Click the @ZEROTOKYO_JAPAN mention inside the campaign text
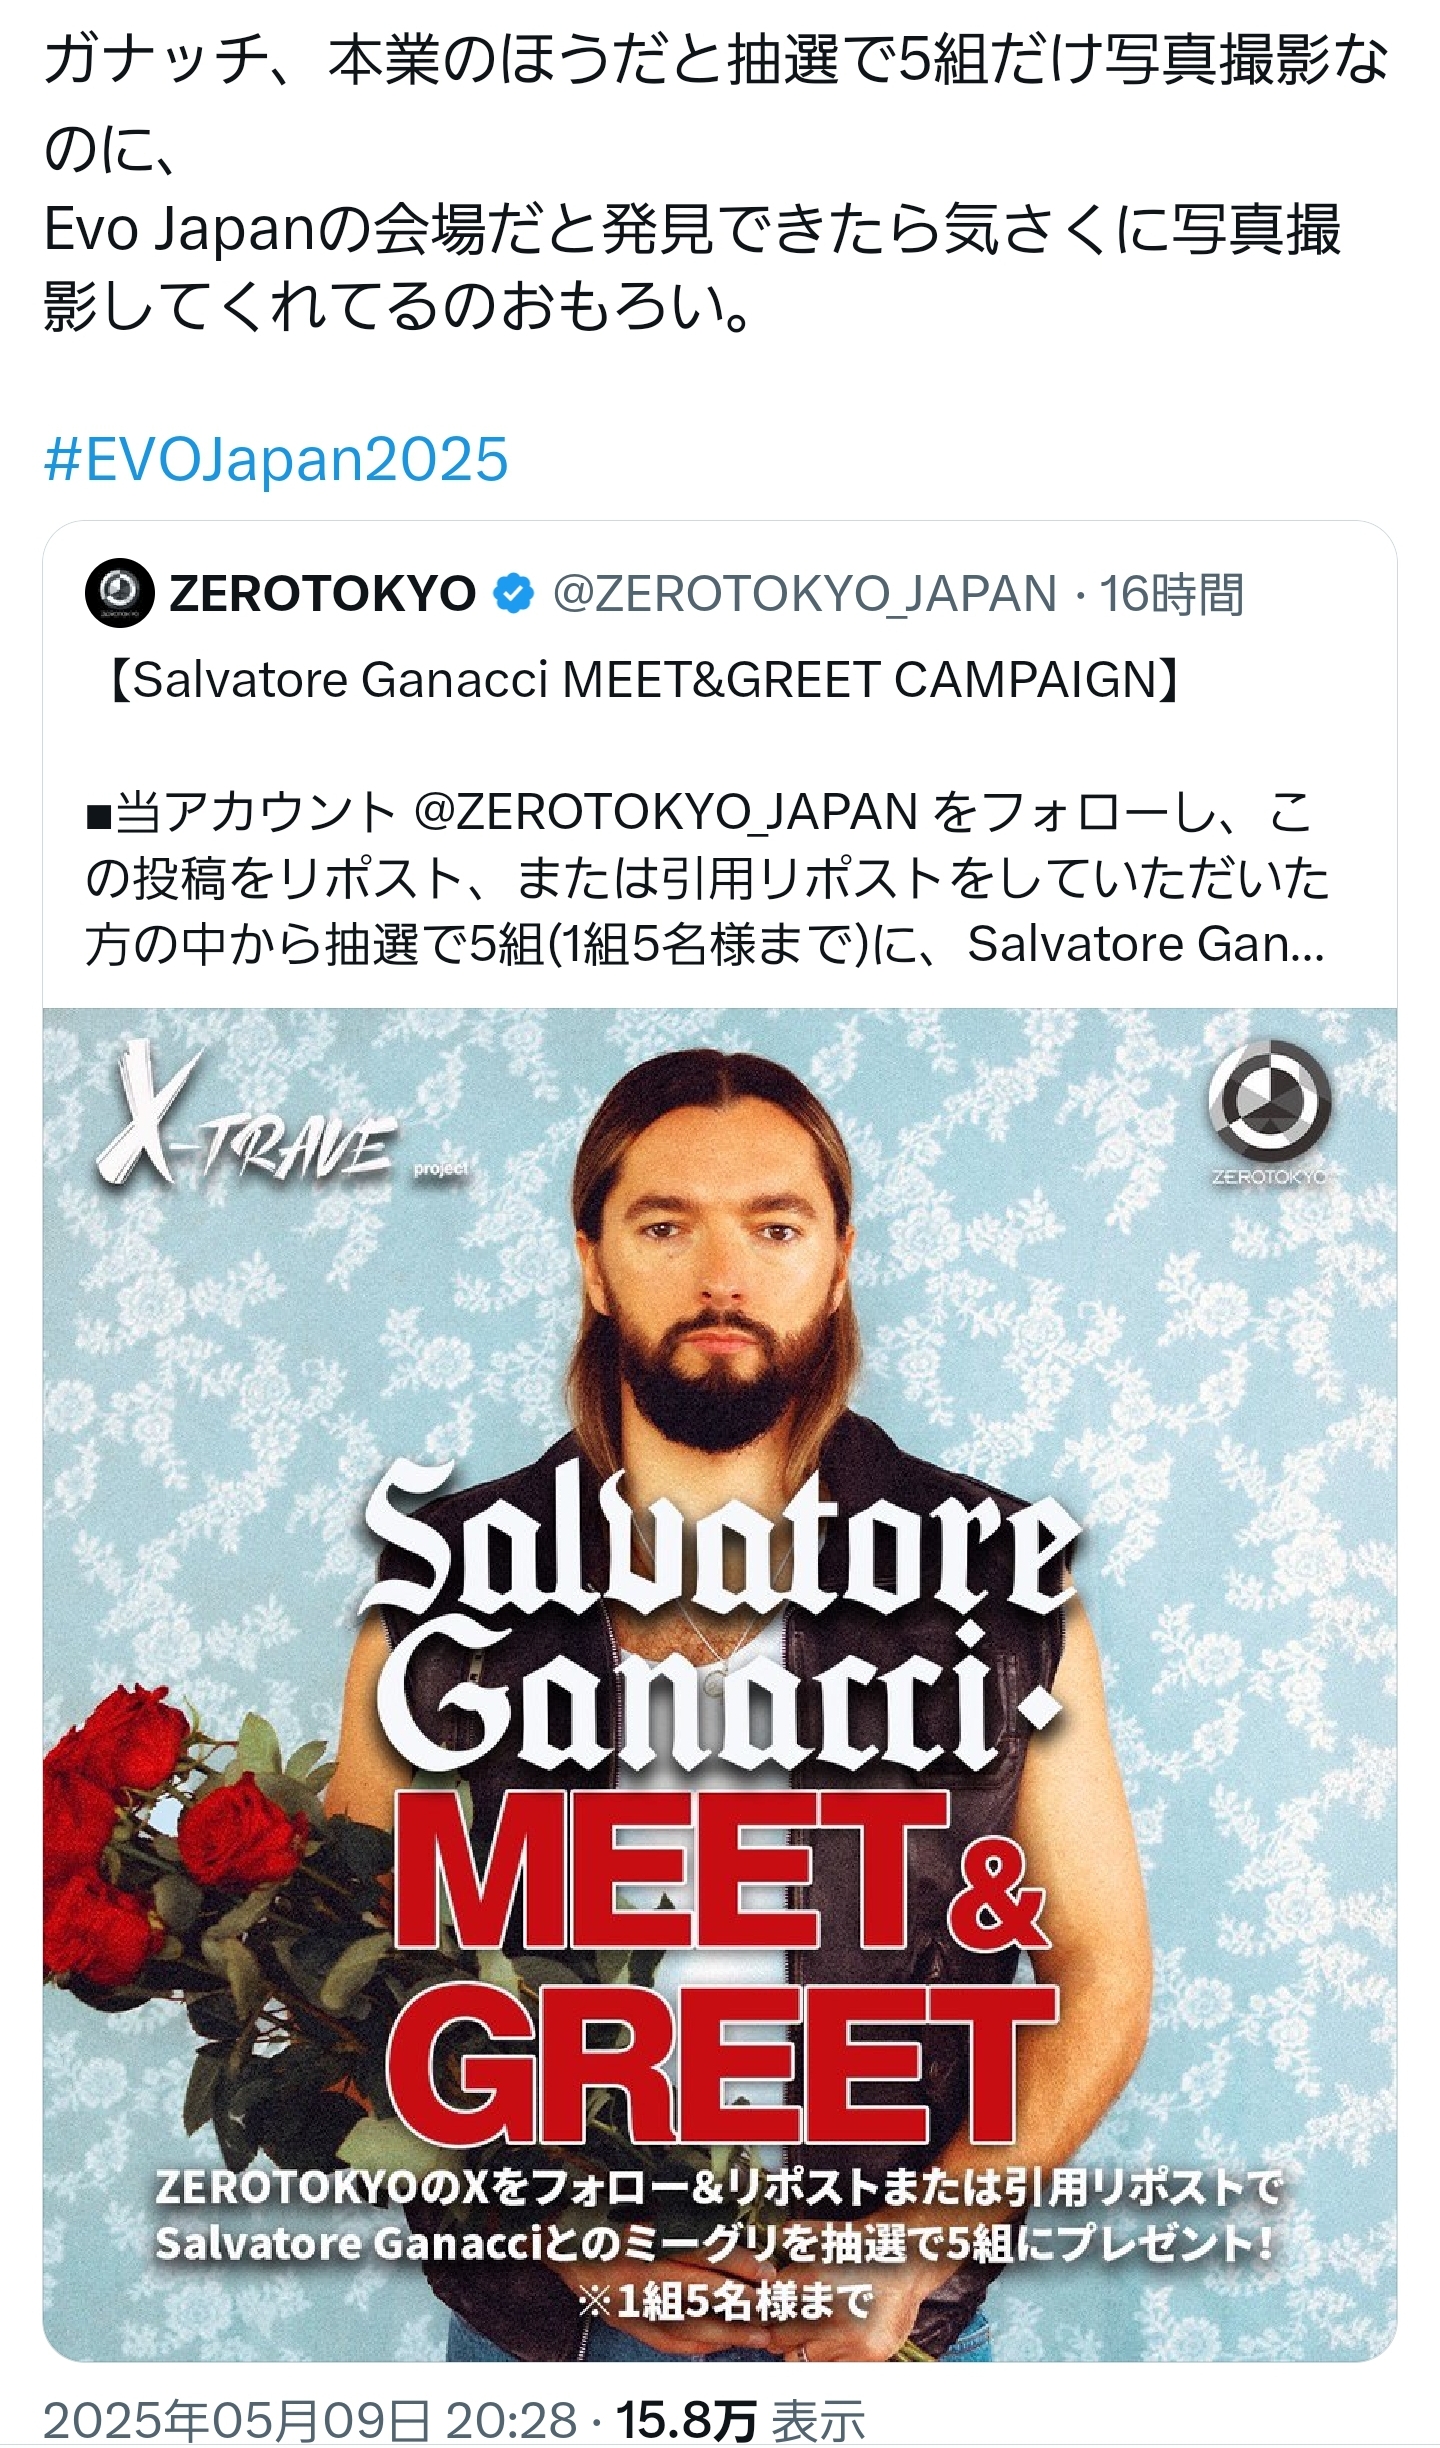Screen dimensions: 1440x2448 (665, 812)
